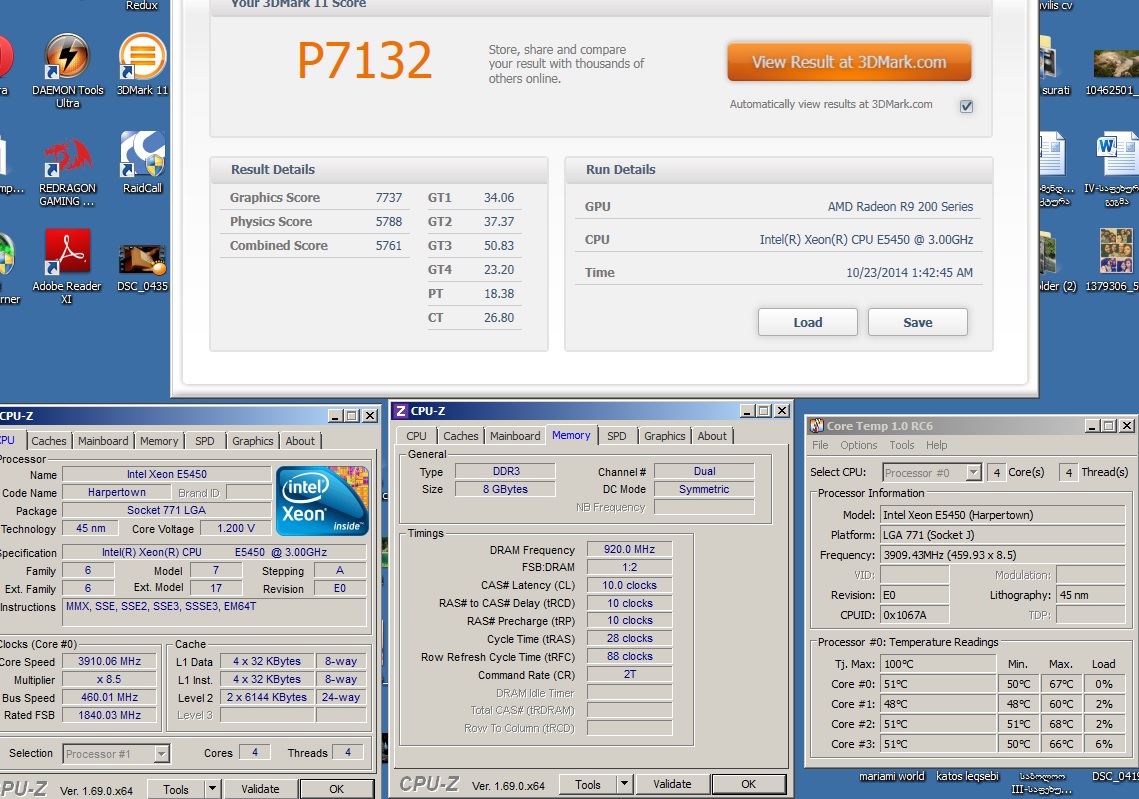
Task: Click Physics Score value 5788
Action: coord(389,222)
